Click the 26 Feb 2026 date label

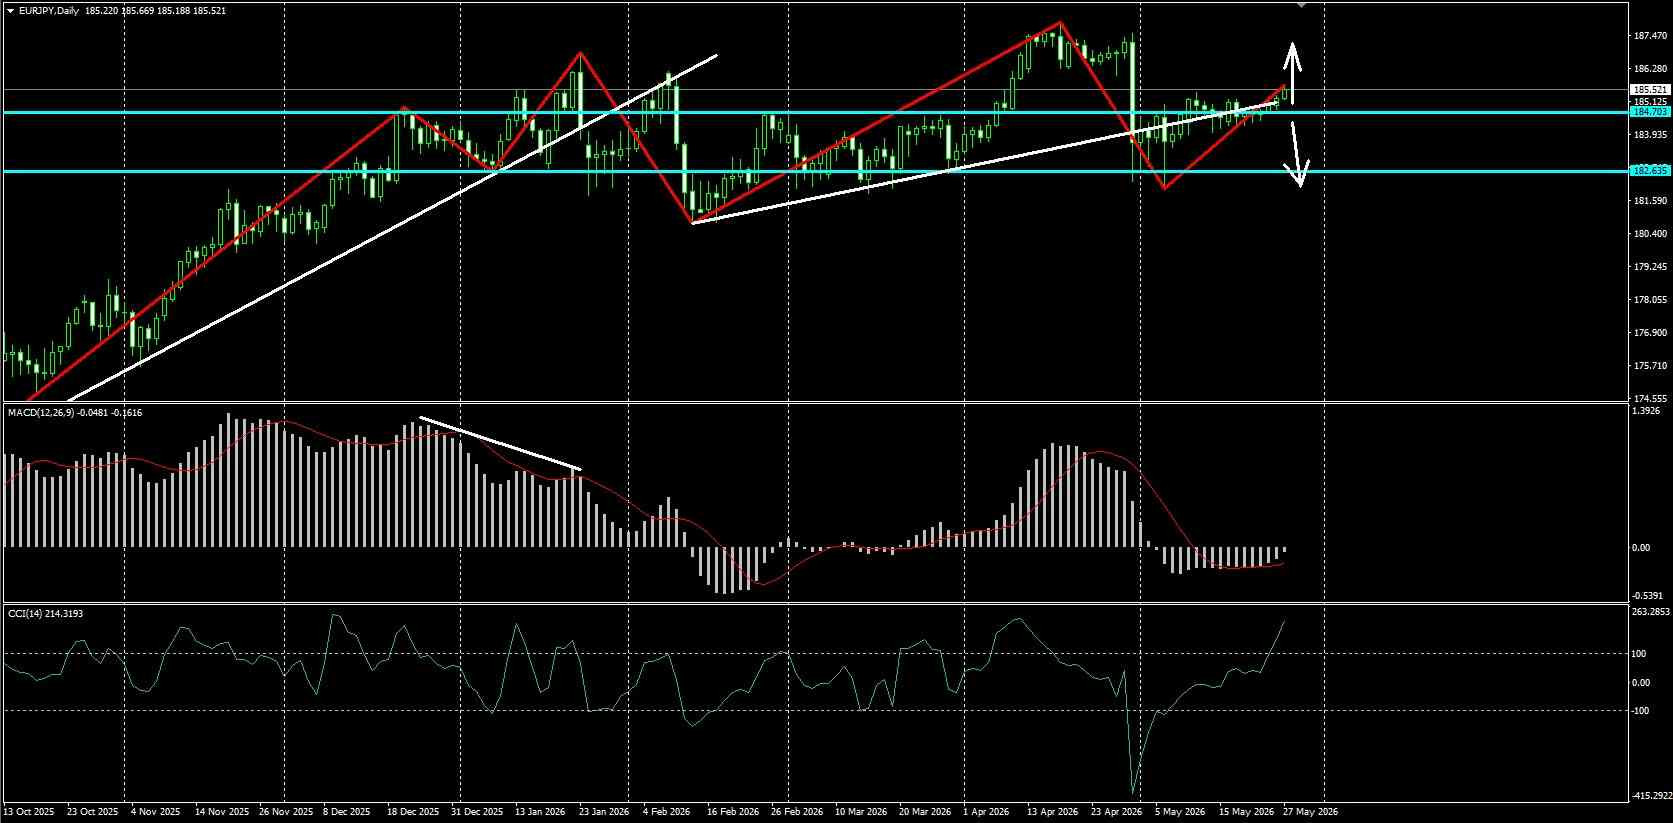(796, 812)
